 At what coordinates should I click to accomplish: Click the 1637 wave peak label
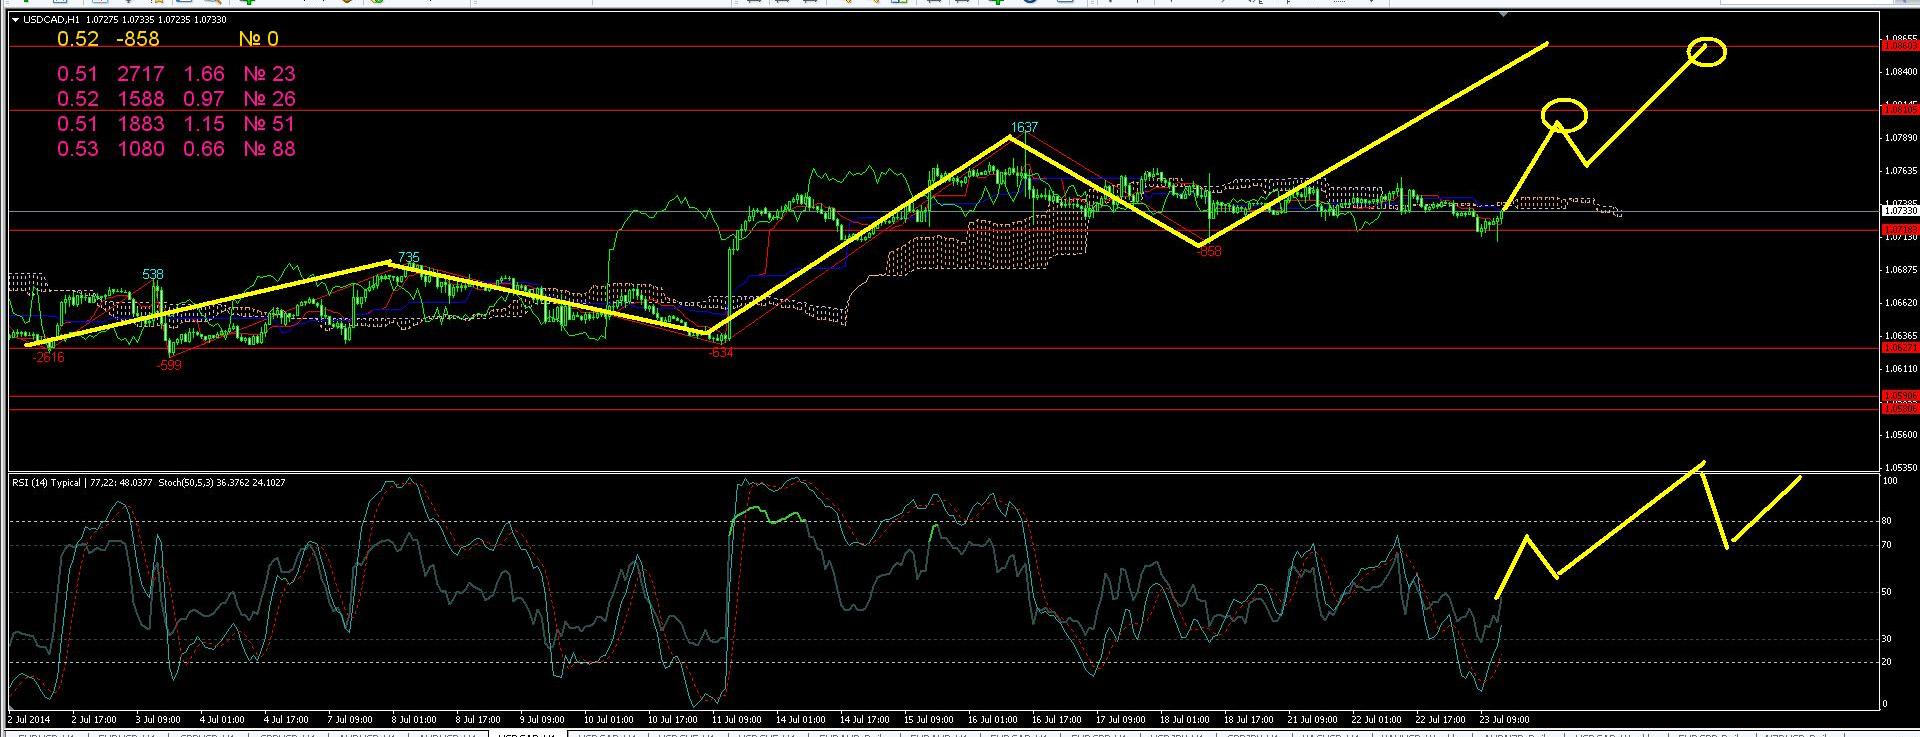[1024, 127]
